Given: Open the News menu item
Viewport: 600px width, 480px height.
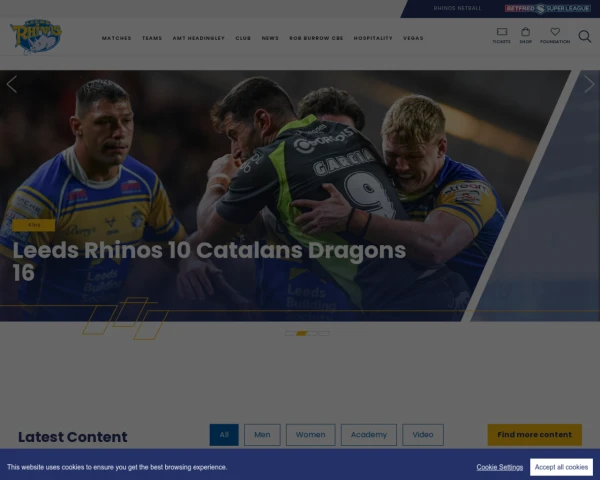Looking at the screenshot, I should click(x=270, y=38).
